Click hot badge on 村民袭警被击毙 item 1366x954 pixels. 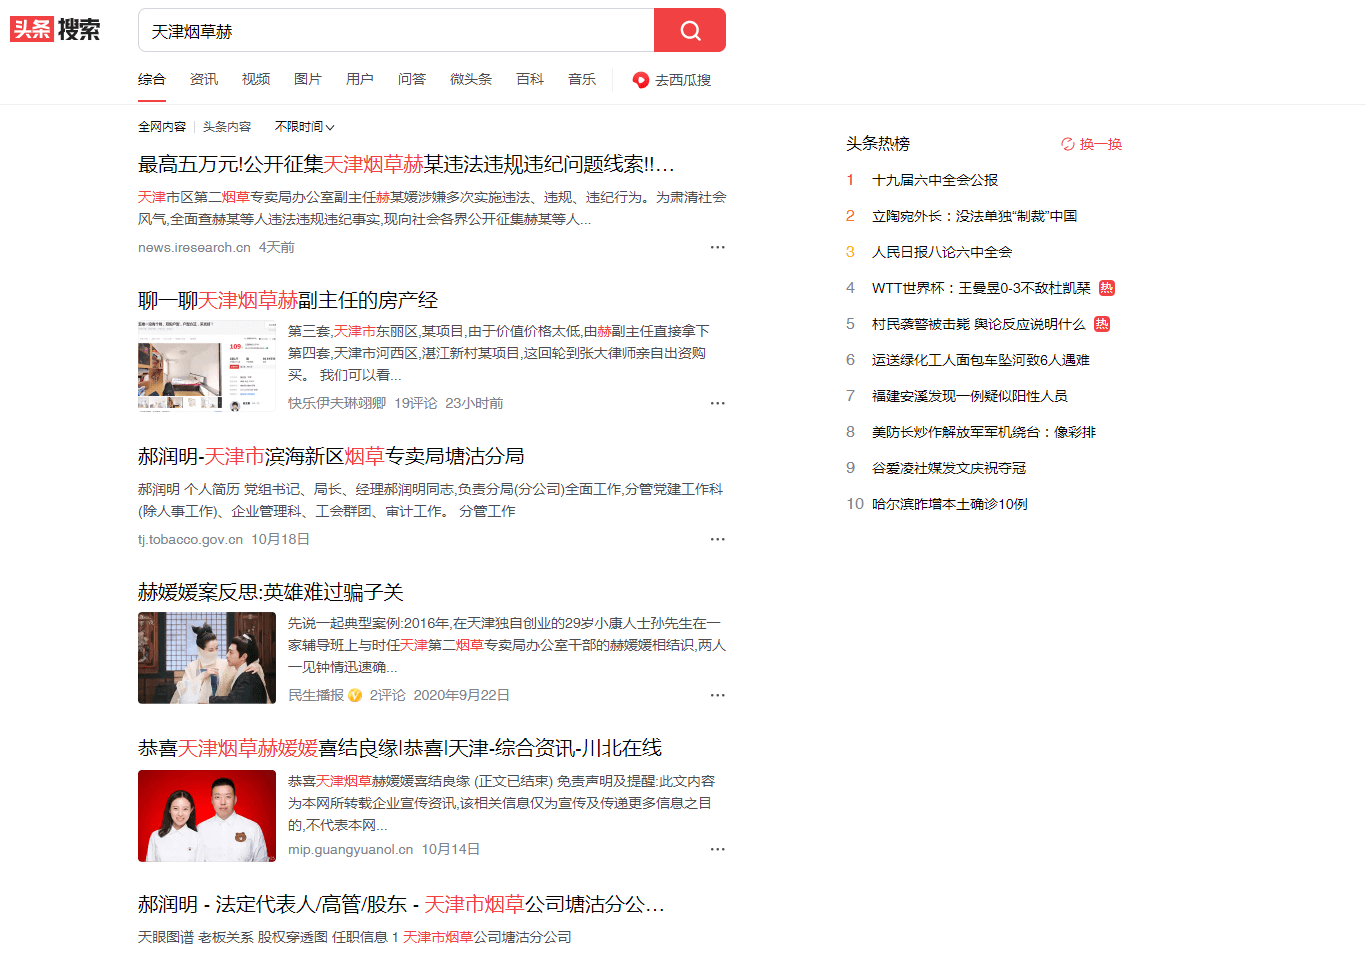point(1101,324)
